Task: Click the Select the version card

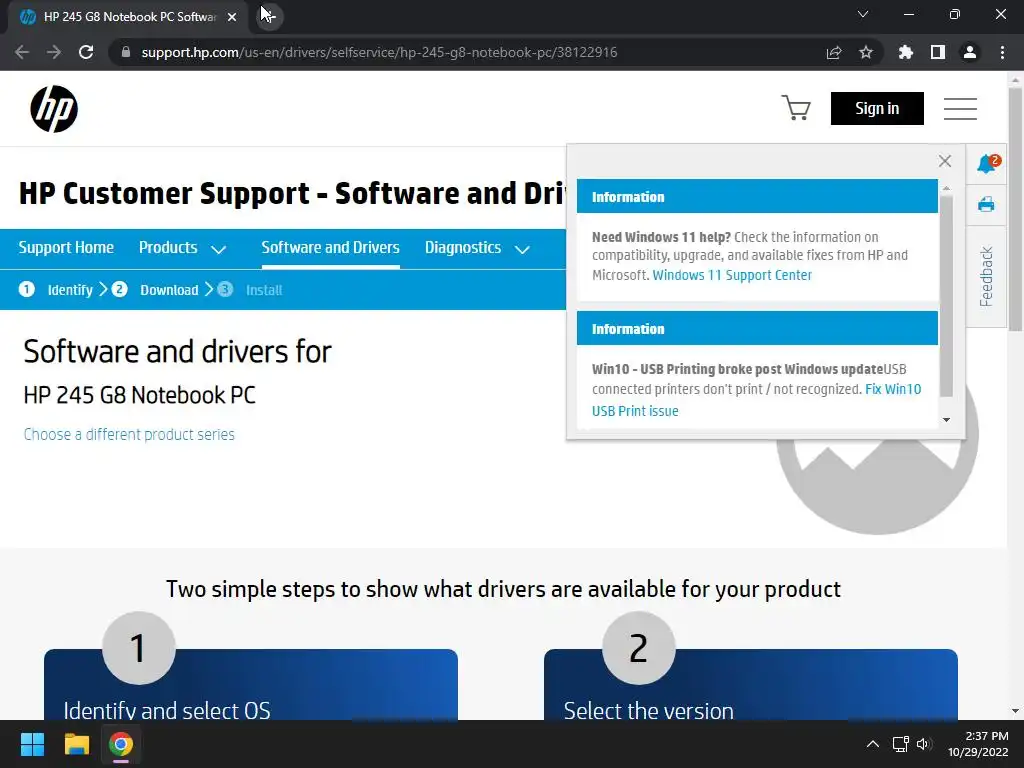Action: pyautogui.click(x=750, y=684)
